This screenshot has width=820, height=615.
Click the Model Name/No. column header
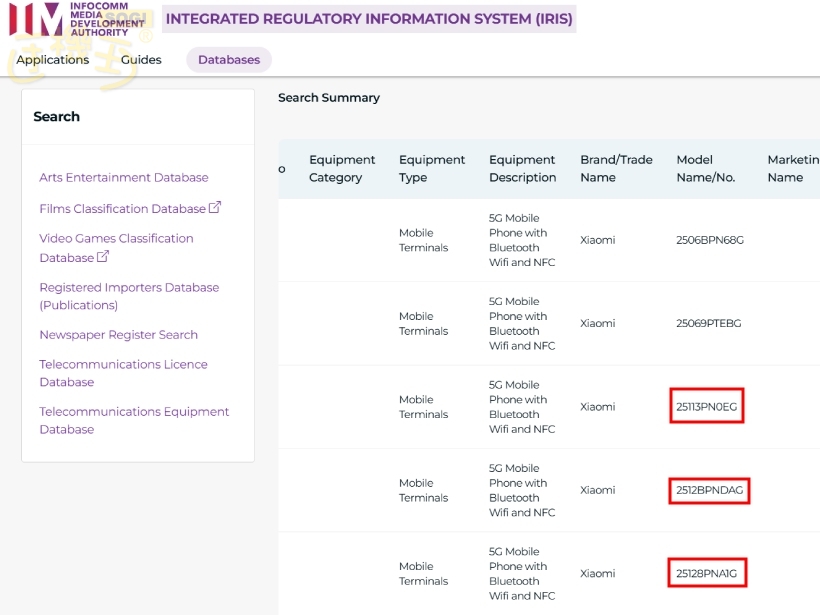tap(706, 168)
